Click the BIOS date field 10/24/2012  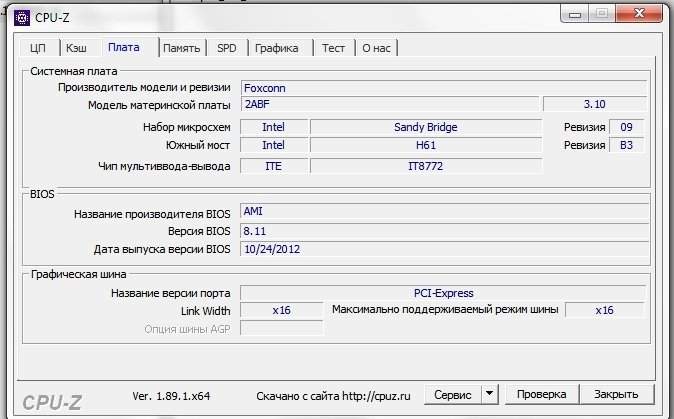pyautogui.click(x=444, y=249)
